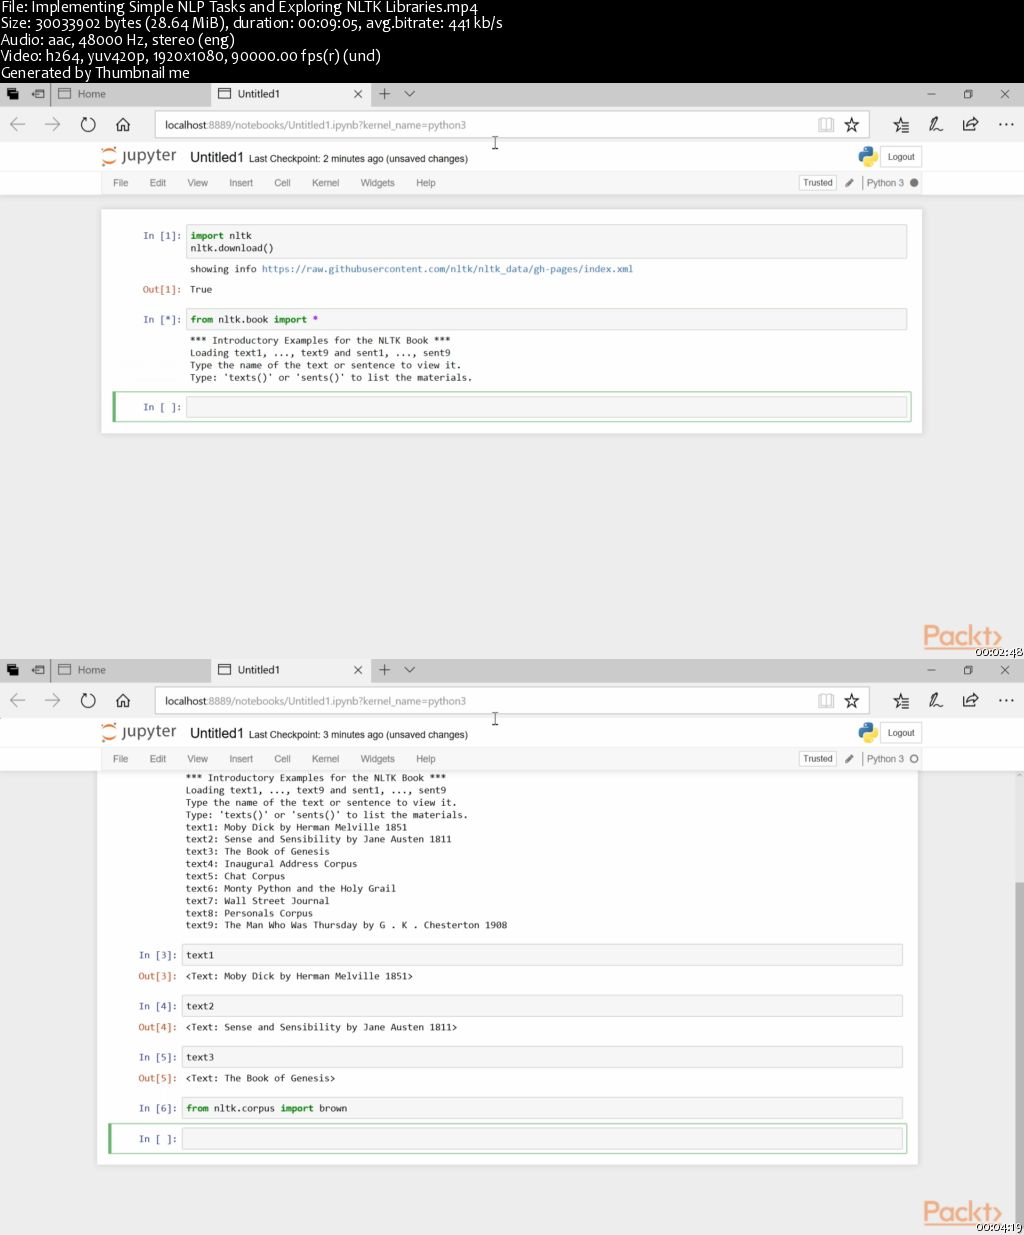Viewport: 1024px width, 1235px height.
Task: Click Jupyter logo in notebook saved 2 minutes ago
Action: (x=139, y=157)
